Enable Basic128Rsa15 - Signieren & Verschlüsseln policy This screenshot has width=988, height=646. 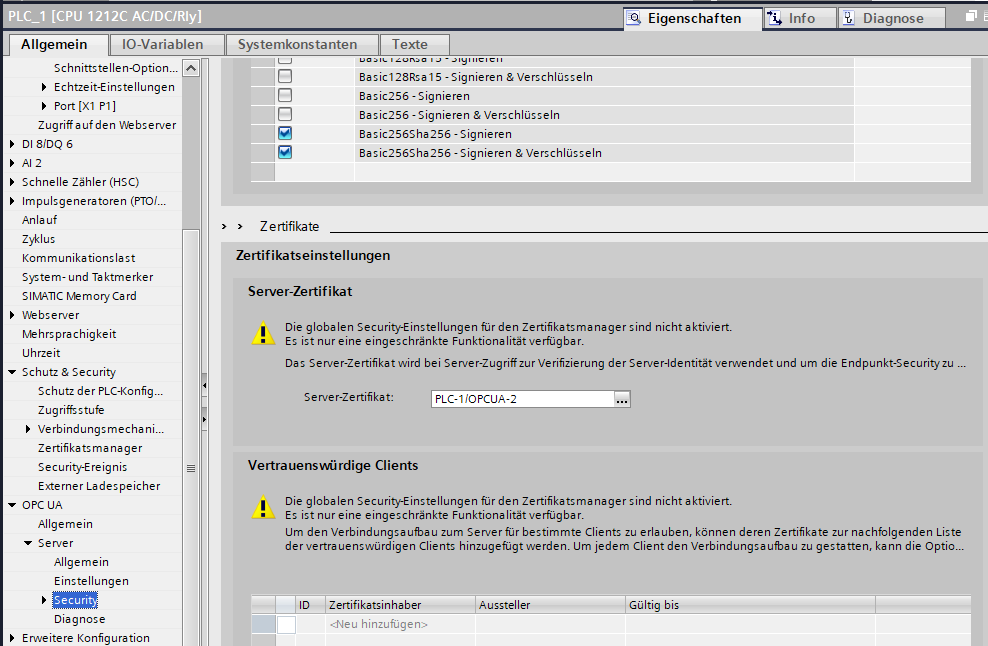(285, 76)
